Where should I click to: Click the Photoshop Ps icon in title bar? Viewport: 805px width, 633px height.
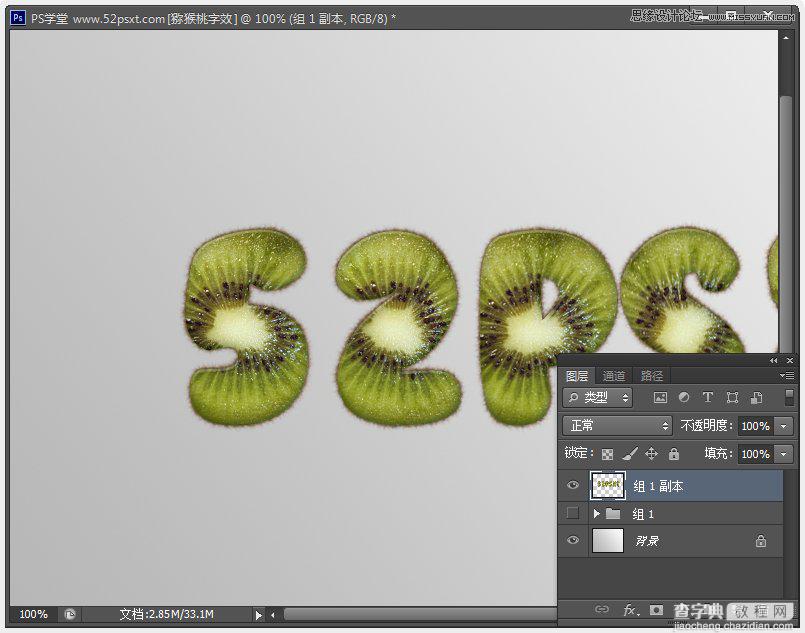18,18
